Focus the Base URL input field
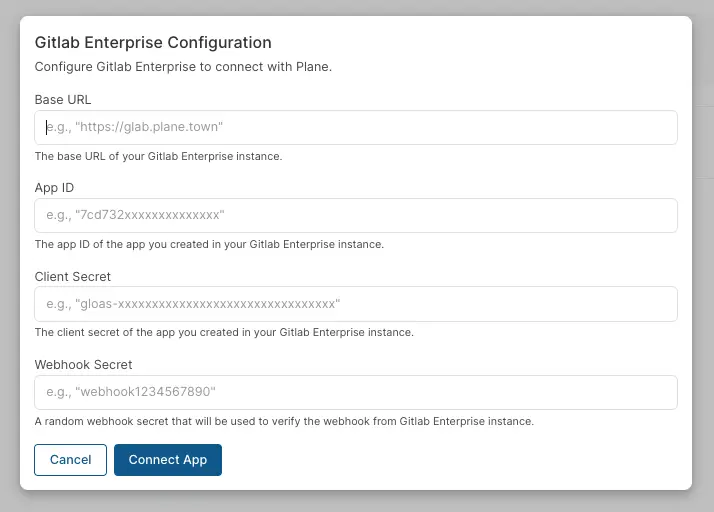The height and width of the screenshot is (512, 714). 356,128
